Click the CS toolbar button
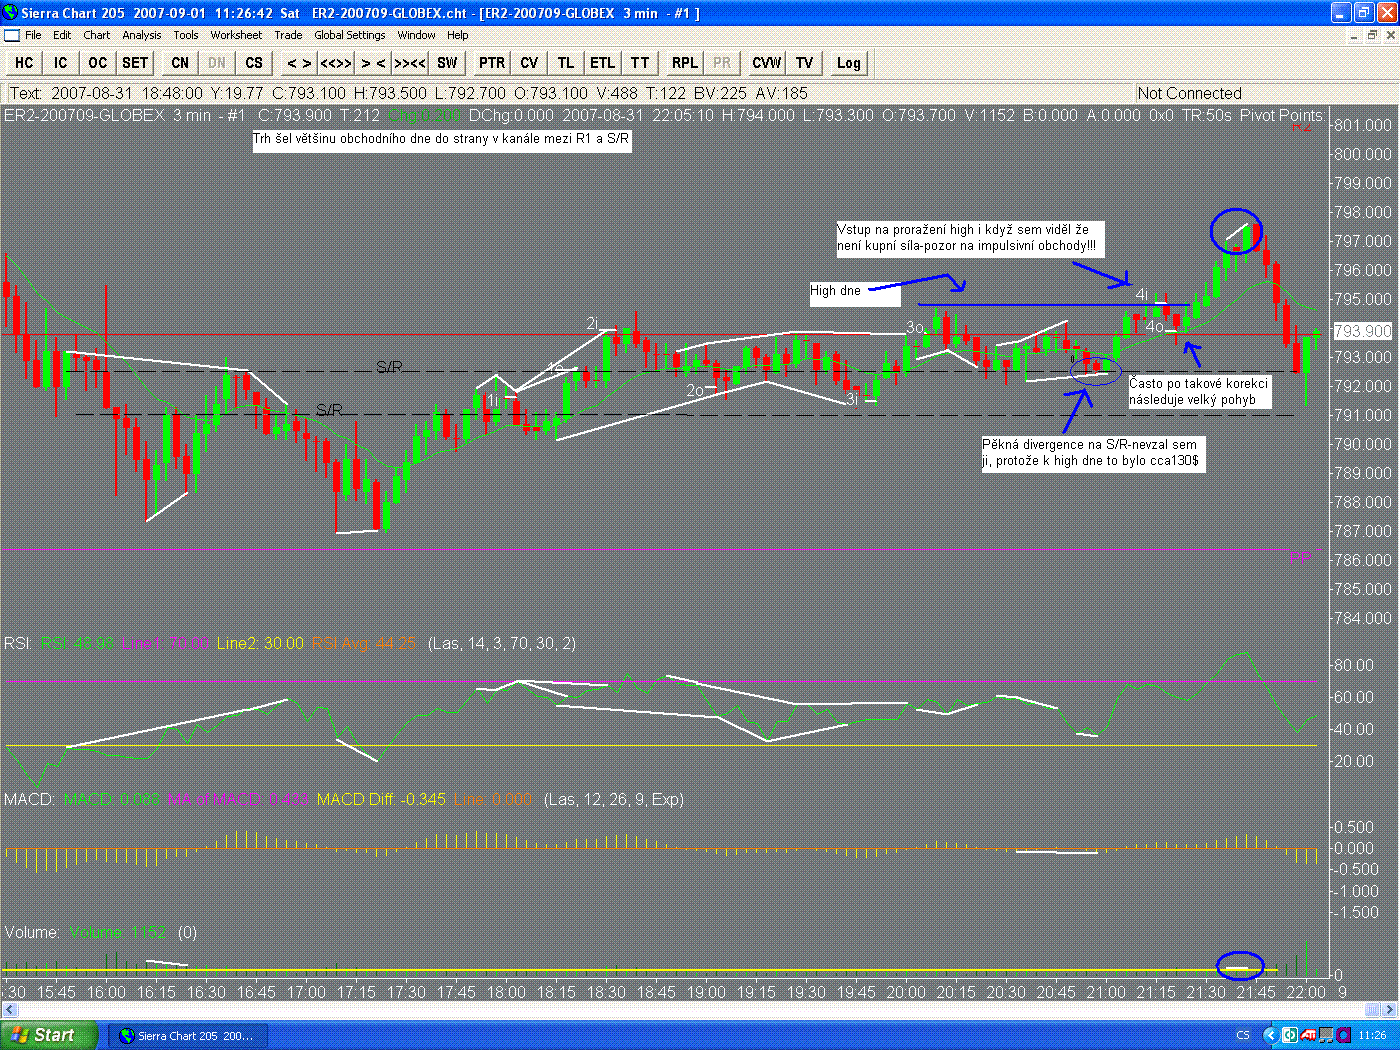The width and height of the screenshot is (1400, 1050). [x=254, y=63]
